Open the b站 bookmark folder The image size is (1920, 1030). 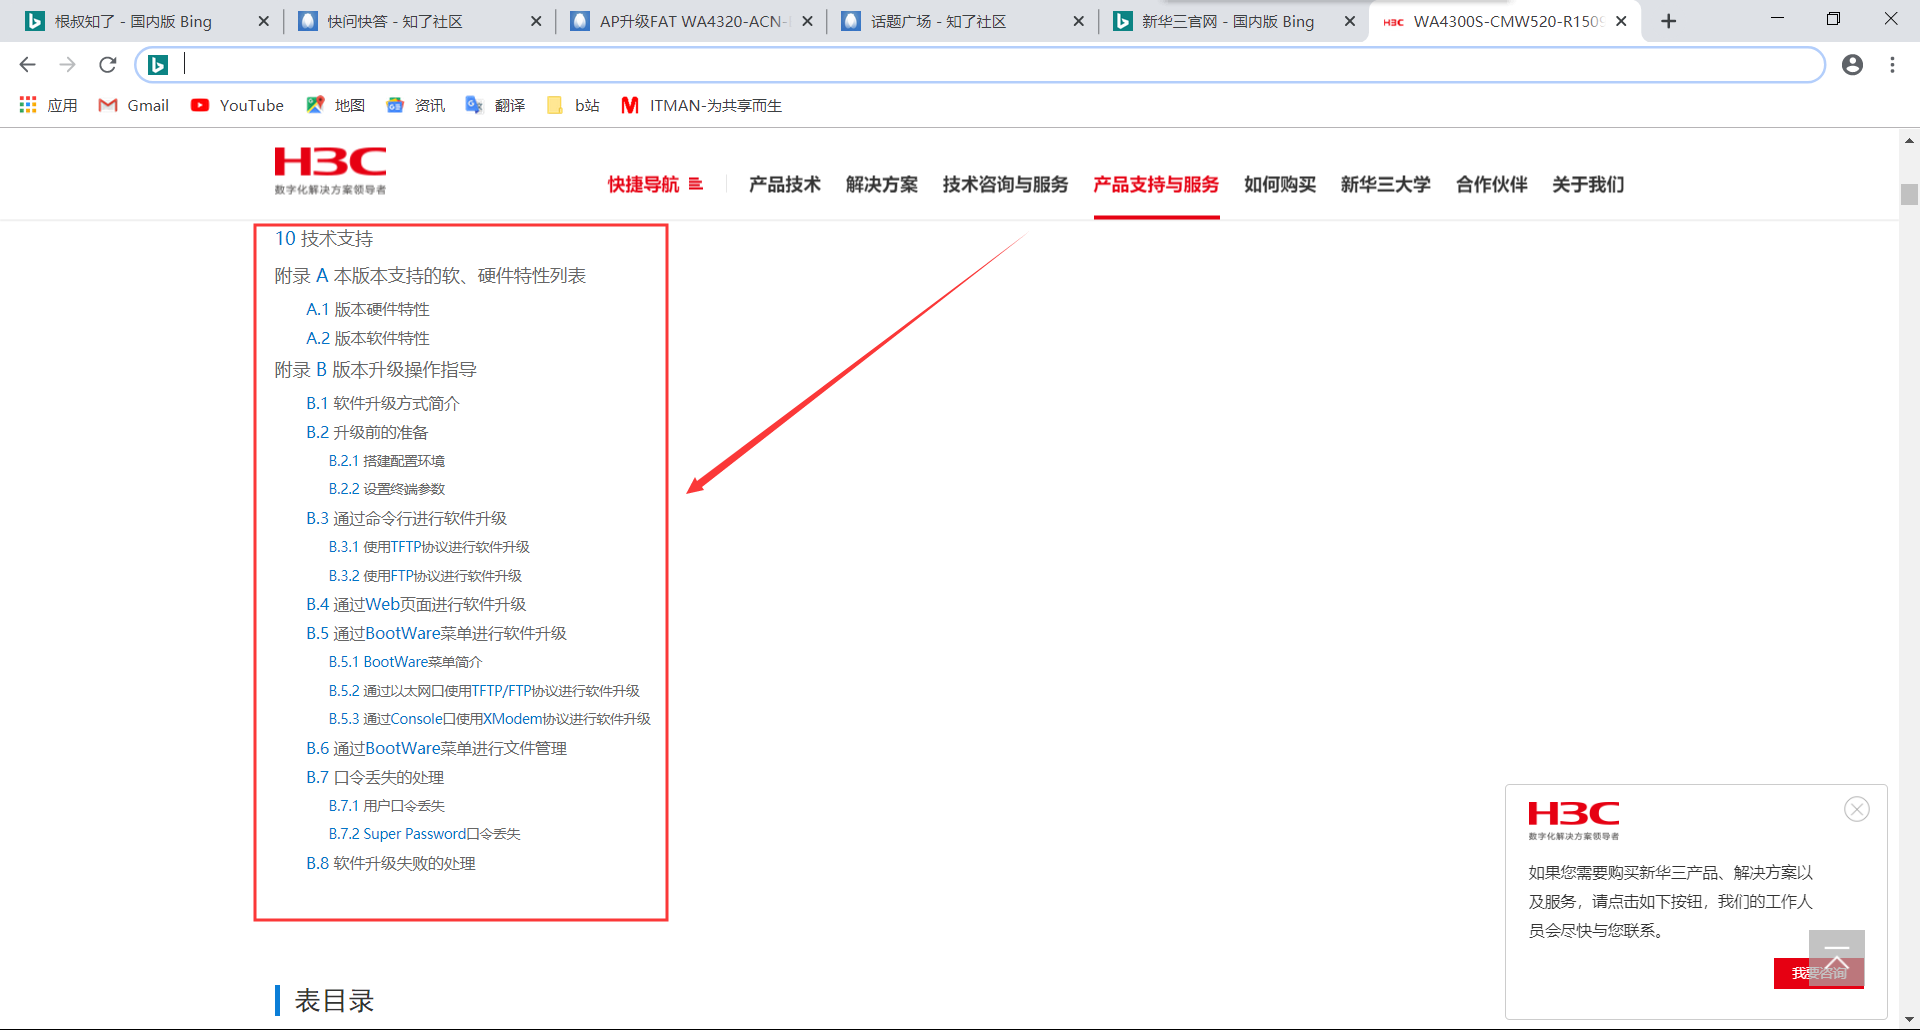tap(574, 105)
